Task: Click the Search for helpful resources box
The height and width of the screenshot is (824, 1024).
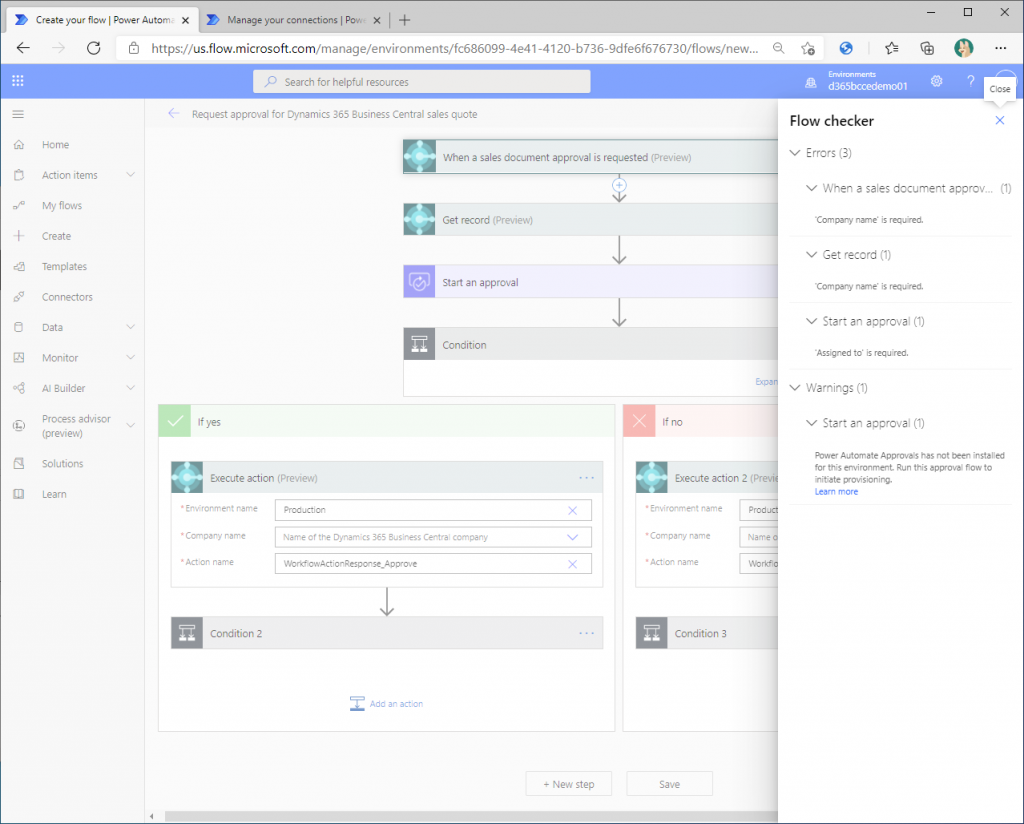Action: tap(422, 82)
